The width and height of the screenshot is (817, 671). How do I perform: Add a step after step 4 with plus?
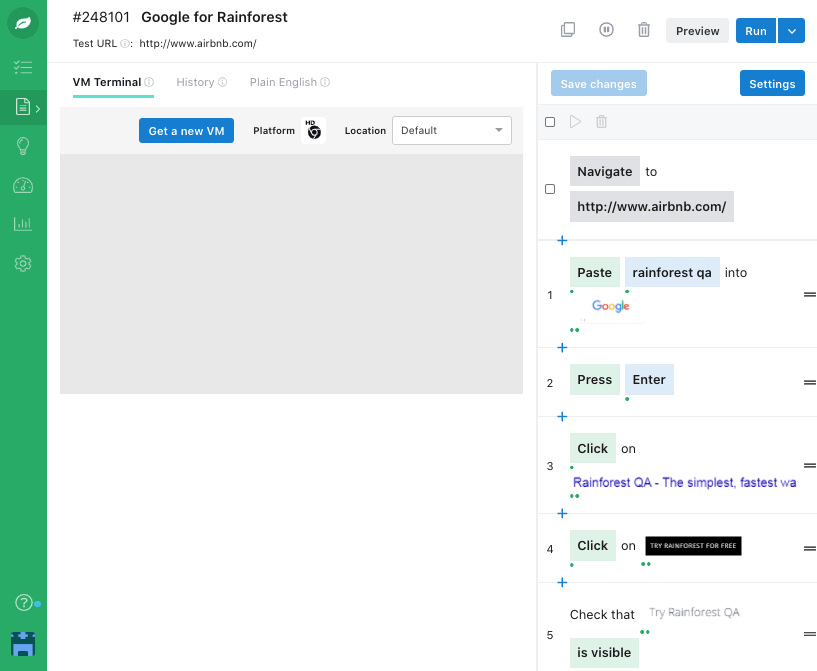click(x=562, y=582)
